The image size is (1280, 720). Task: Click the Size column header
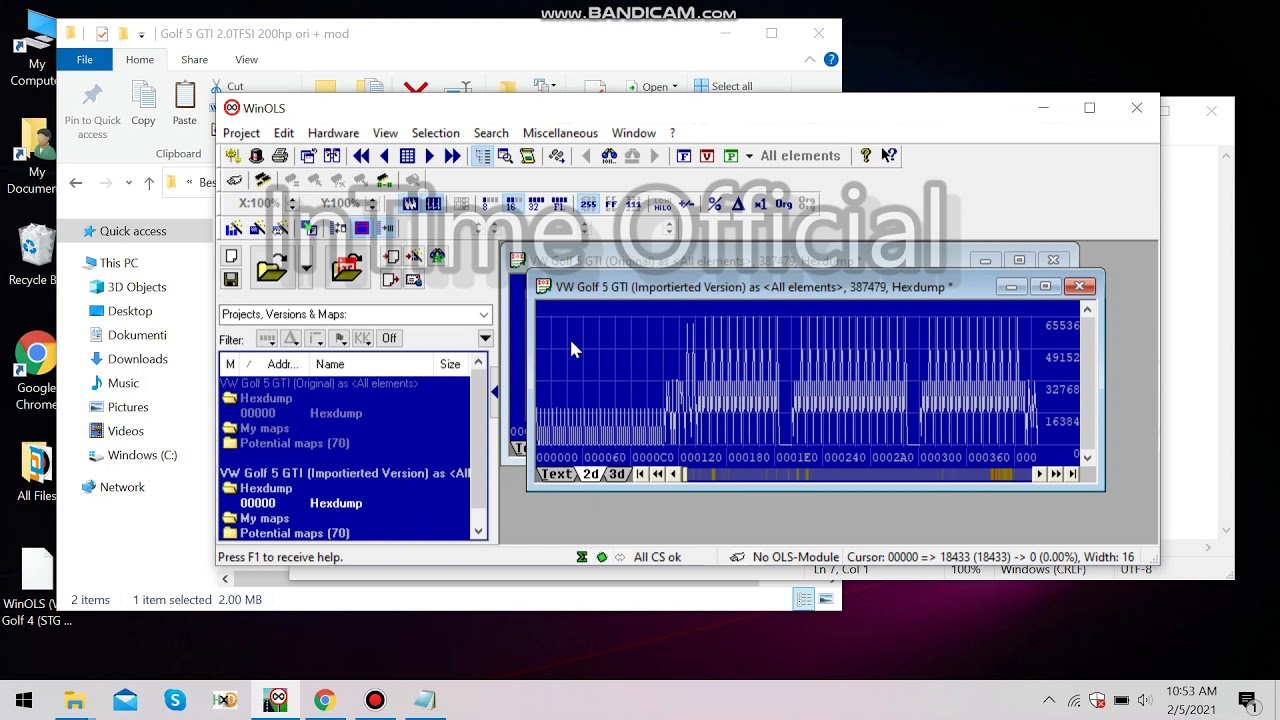(450, 364)
